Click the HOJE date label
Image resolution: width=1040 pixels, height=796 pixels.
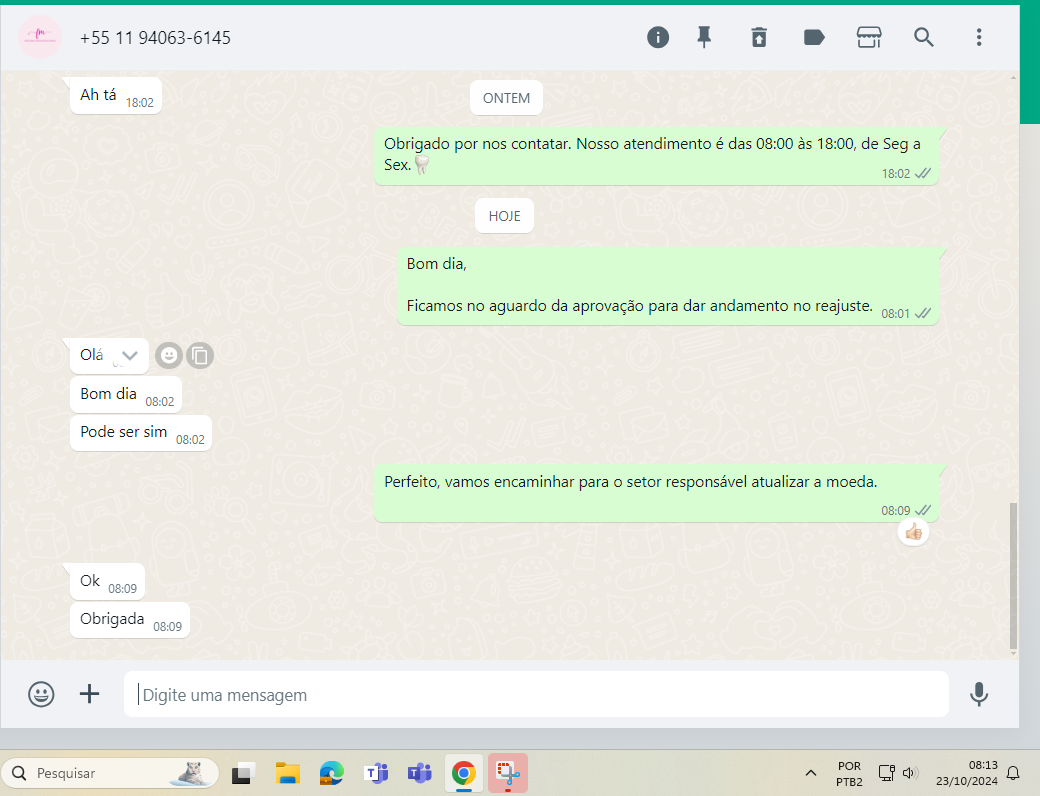point(504,216)
